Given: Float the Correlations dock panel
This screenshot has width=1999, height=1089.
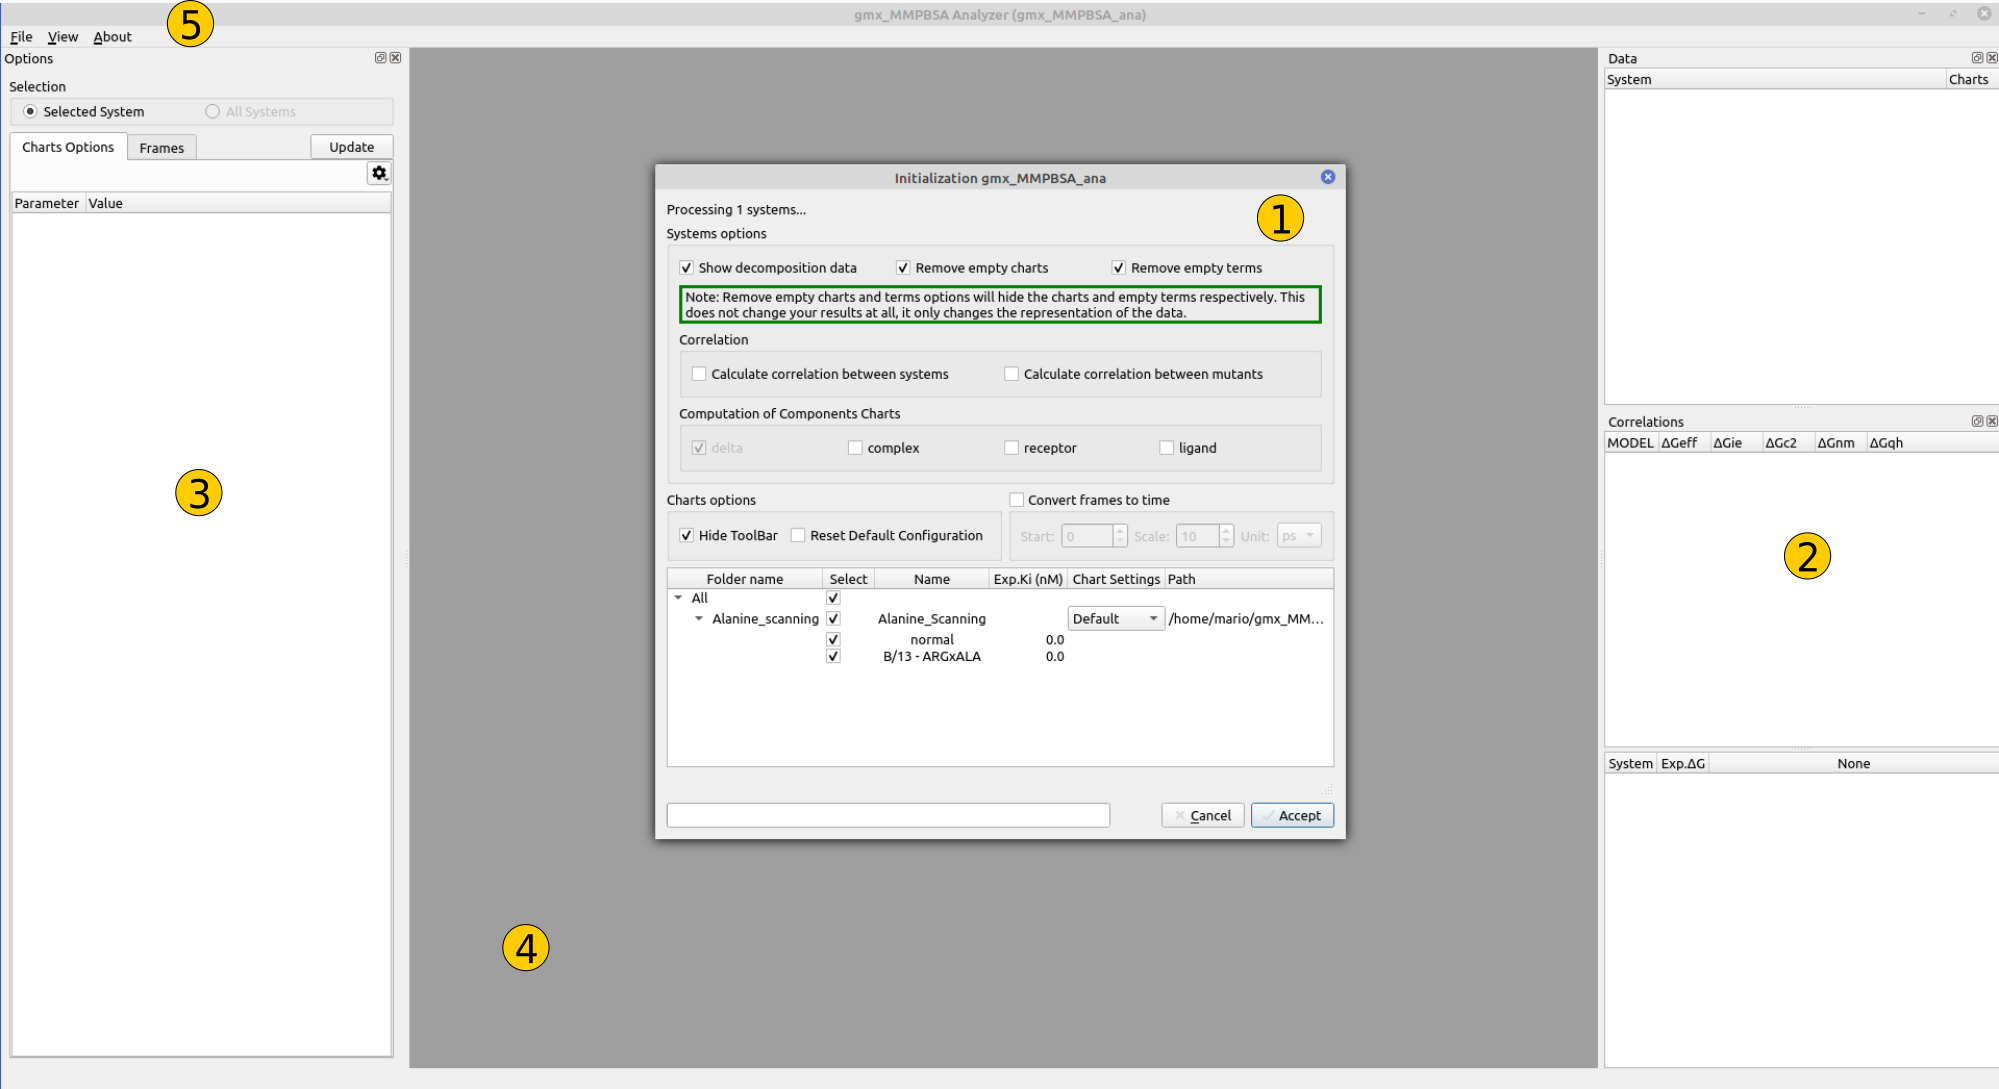Looking at the screenshot, I should tap(1976, 421).
